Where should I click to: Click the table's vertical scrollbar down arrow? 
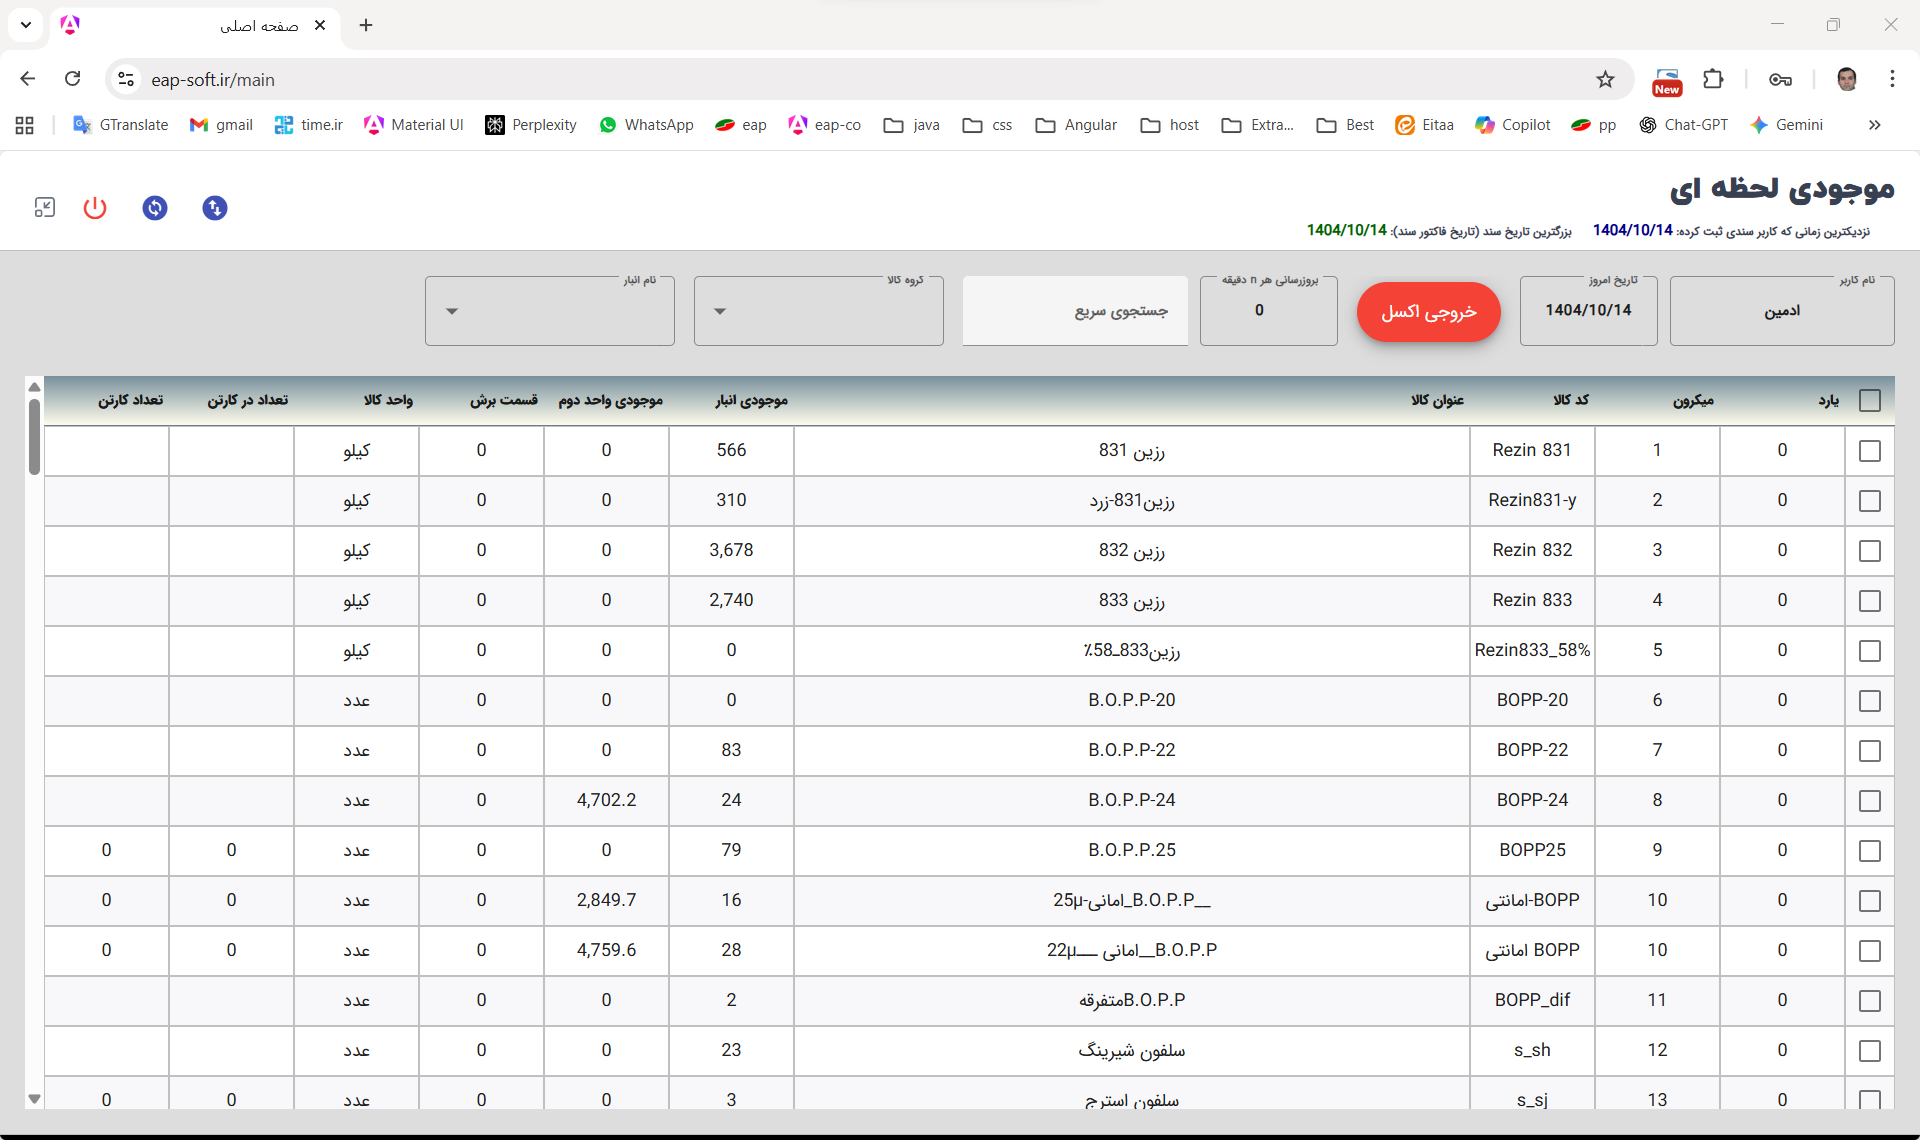click(x=34, y=1098)
